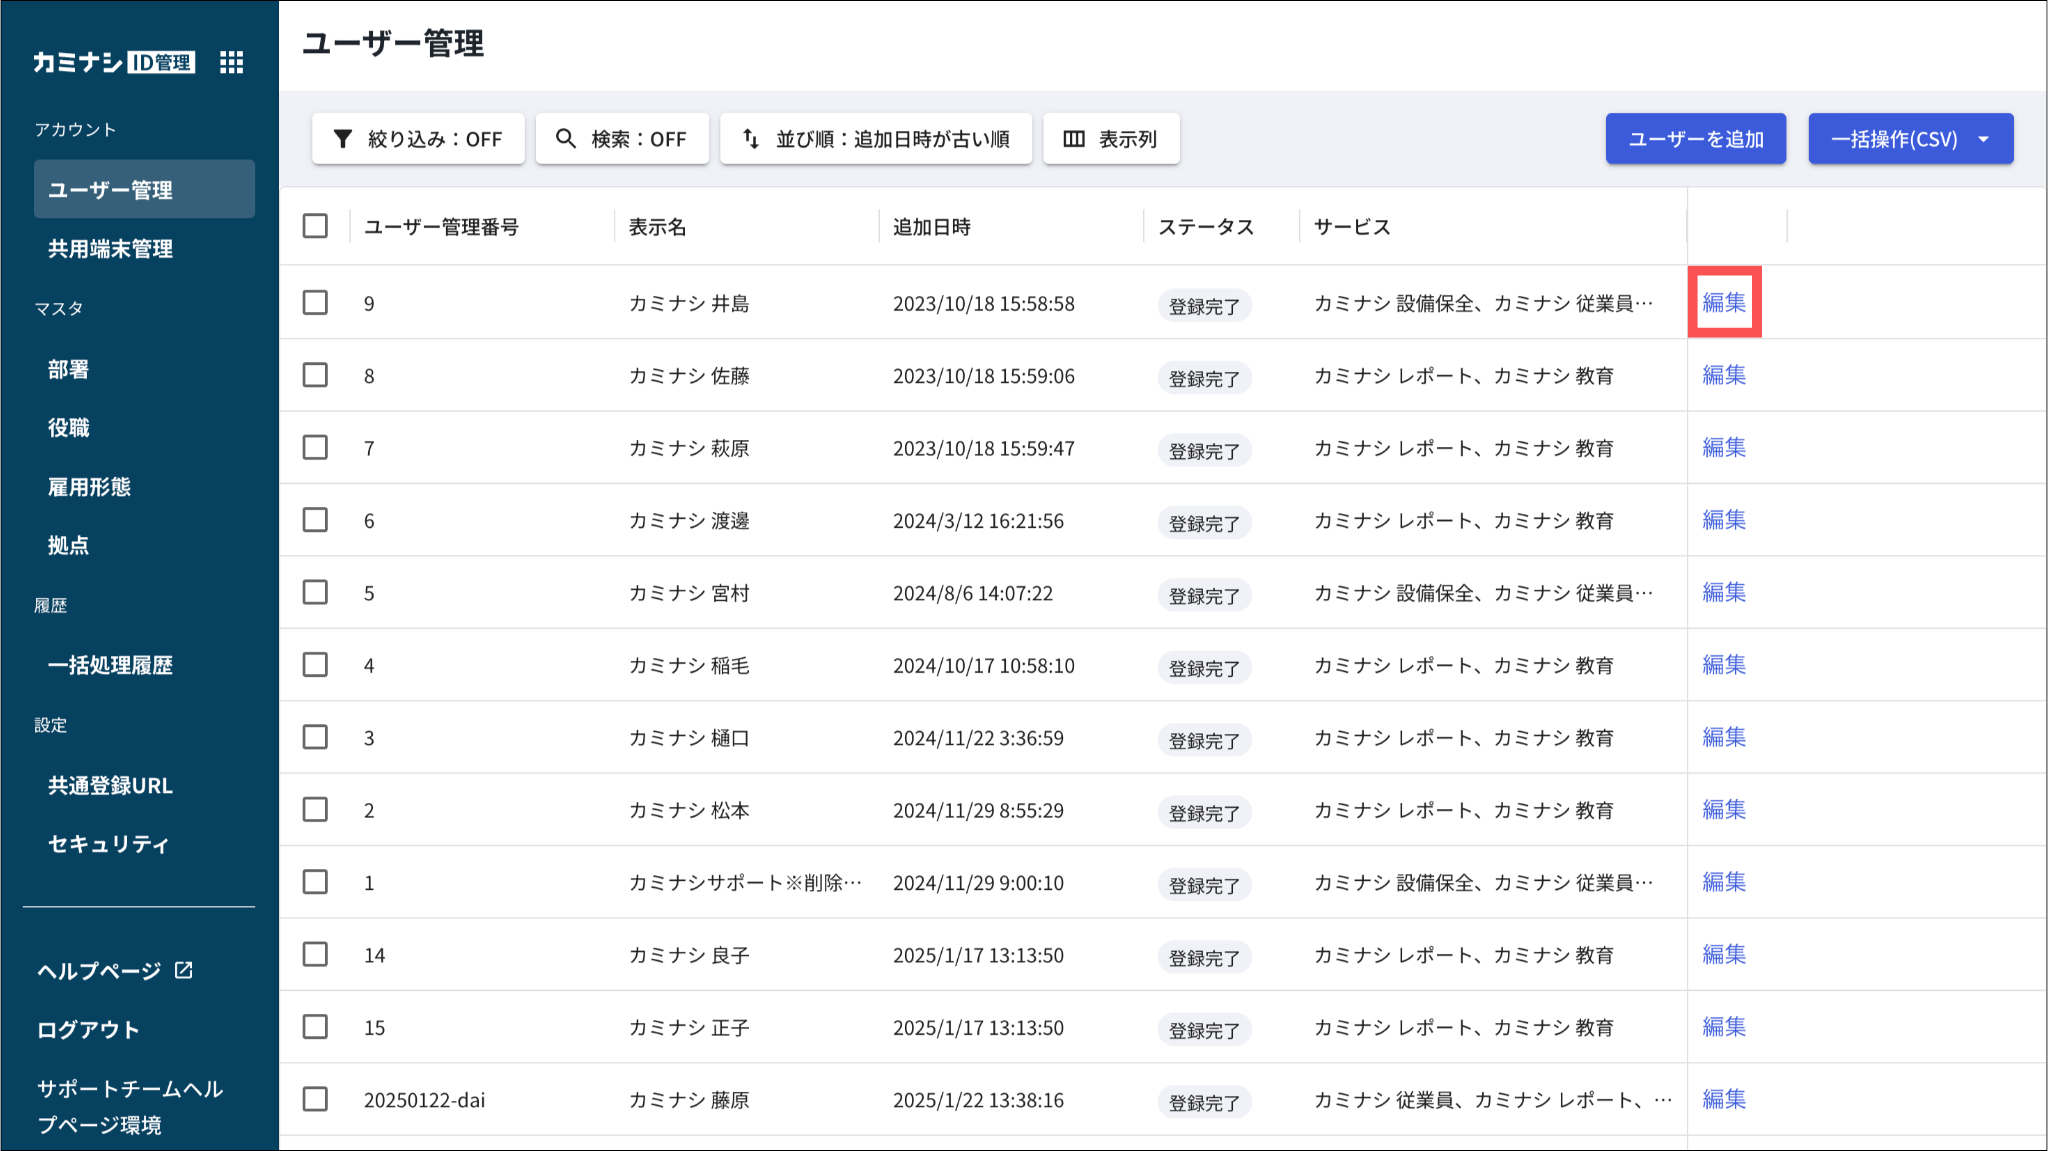2048x1151 pixels.
Task: Toggle the select-all header checkbox
Action: tap(315, 226)
